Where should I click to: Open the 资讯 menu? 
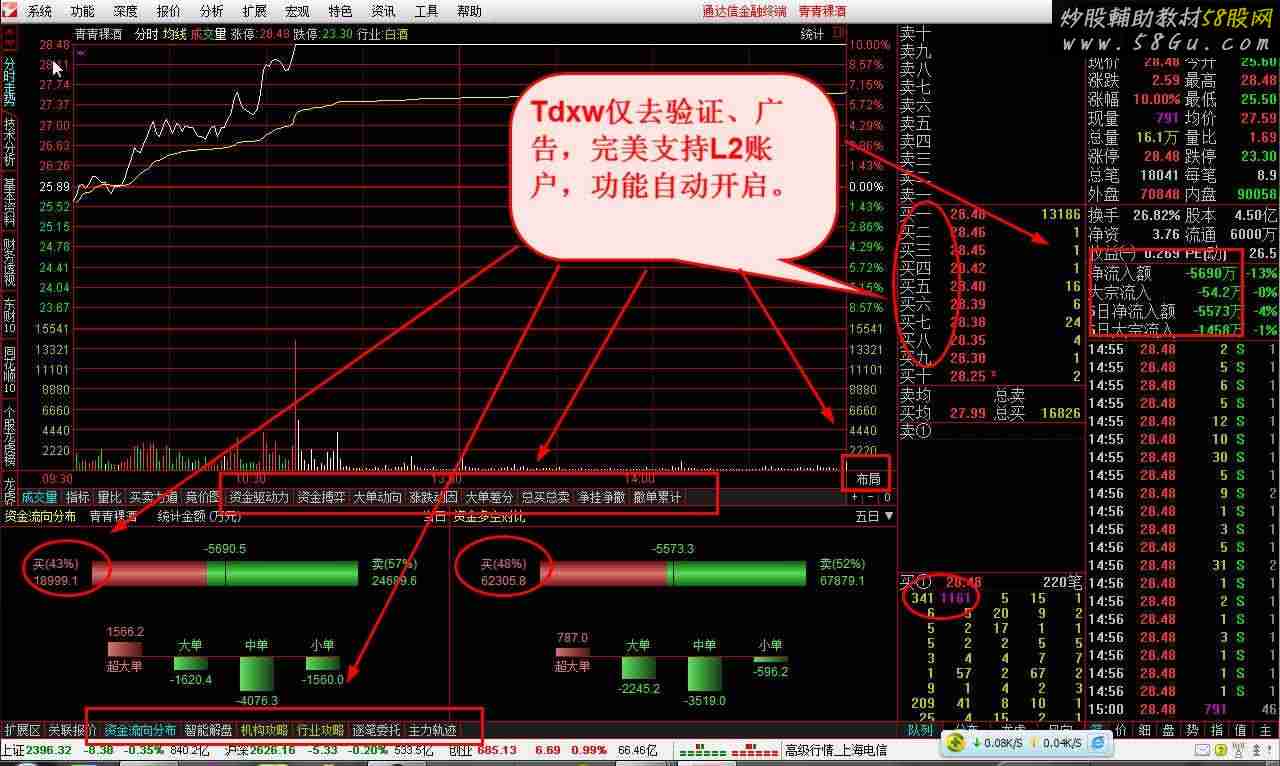[x=383, y=12]
